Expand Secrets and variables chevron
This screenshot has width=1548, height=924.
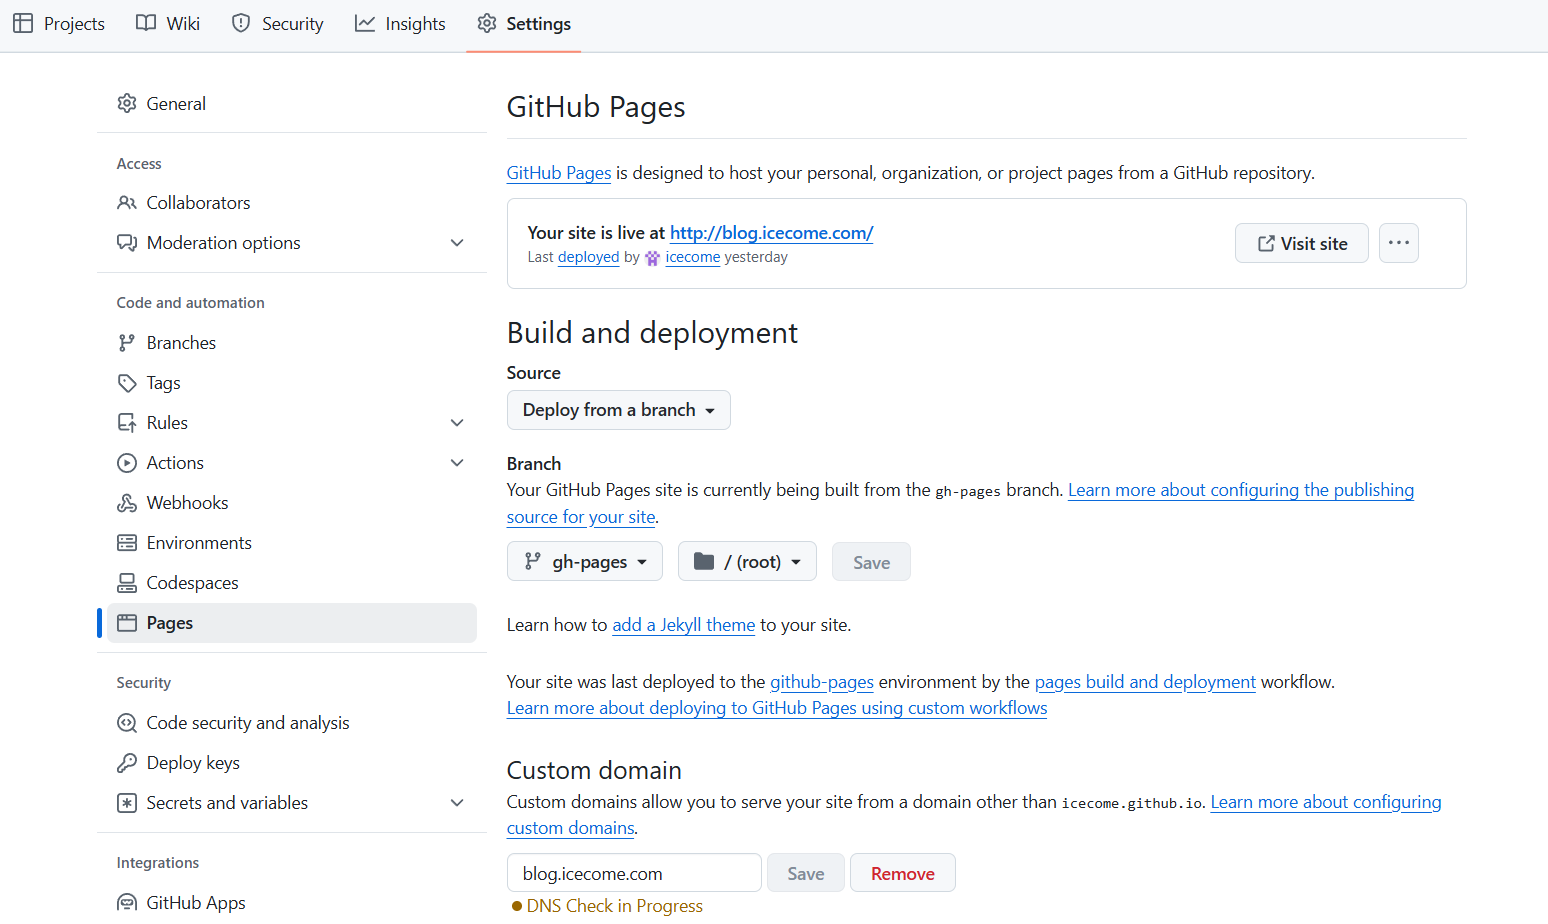[x=457, y=803]
